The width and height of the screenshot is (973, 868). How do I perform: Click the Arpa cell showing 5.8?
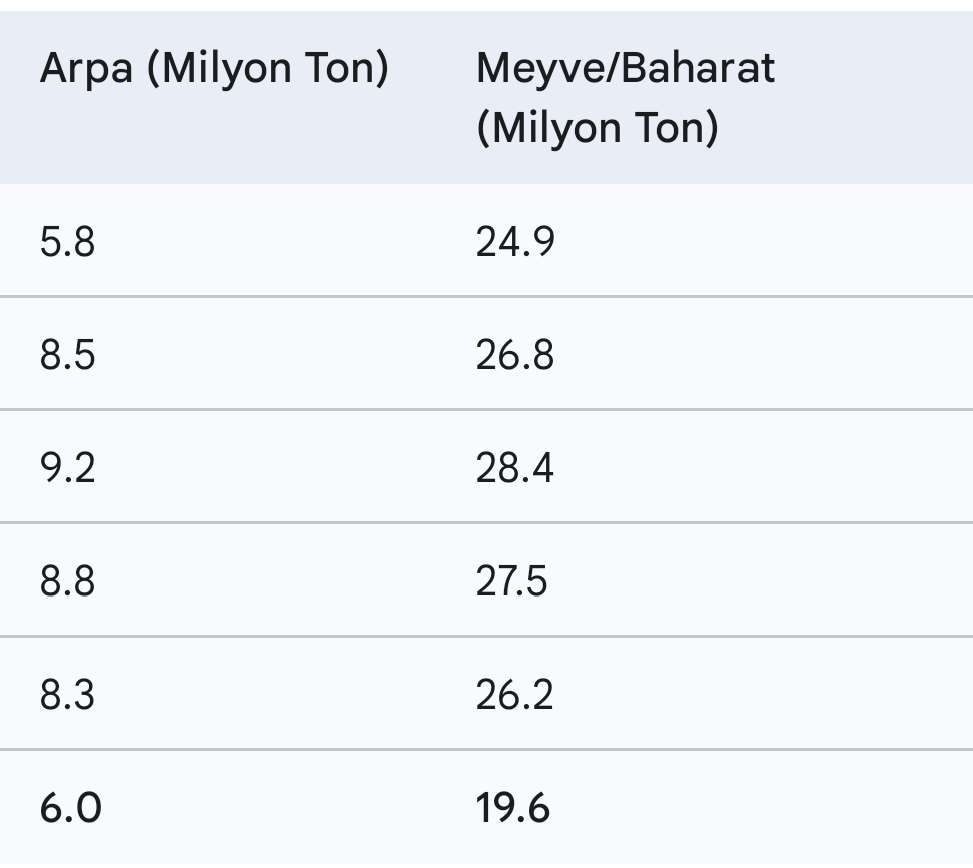(x=68, y=242)
